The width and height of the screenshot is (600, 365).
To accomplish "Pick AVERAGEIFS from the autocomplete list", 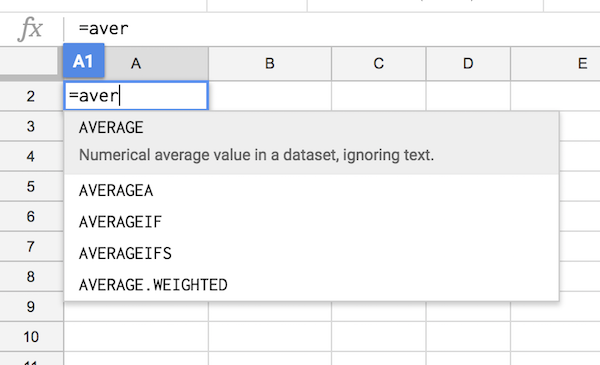I will pyautogui.click(x=311, y=253).
